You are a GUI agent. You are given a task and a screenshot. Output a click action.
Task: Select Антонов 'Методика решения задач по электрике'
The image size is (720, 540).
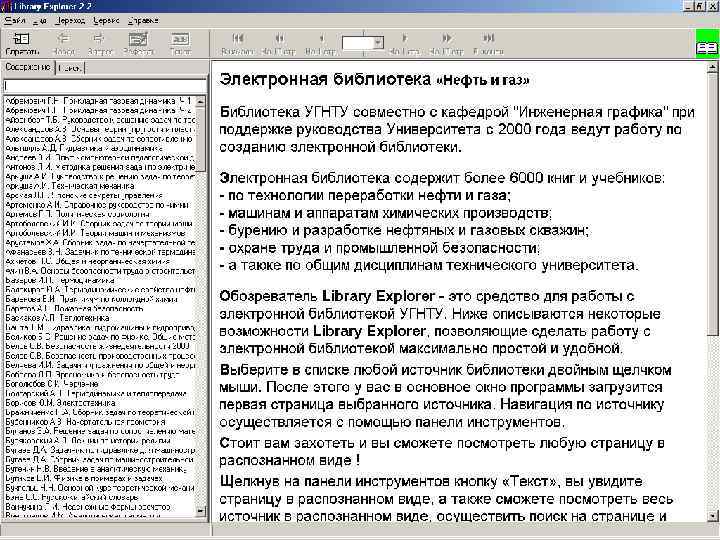point(100,167)
